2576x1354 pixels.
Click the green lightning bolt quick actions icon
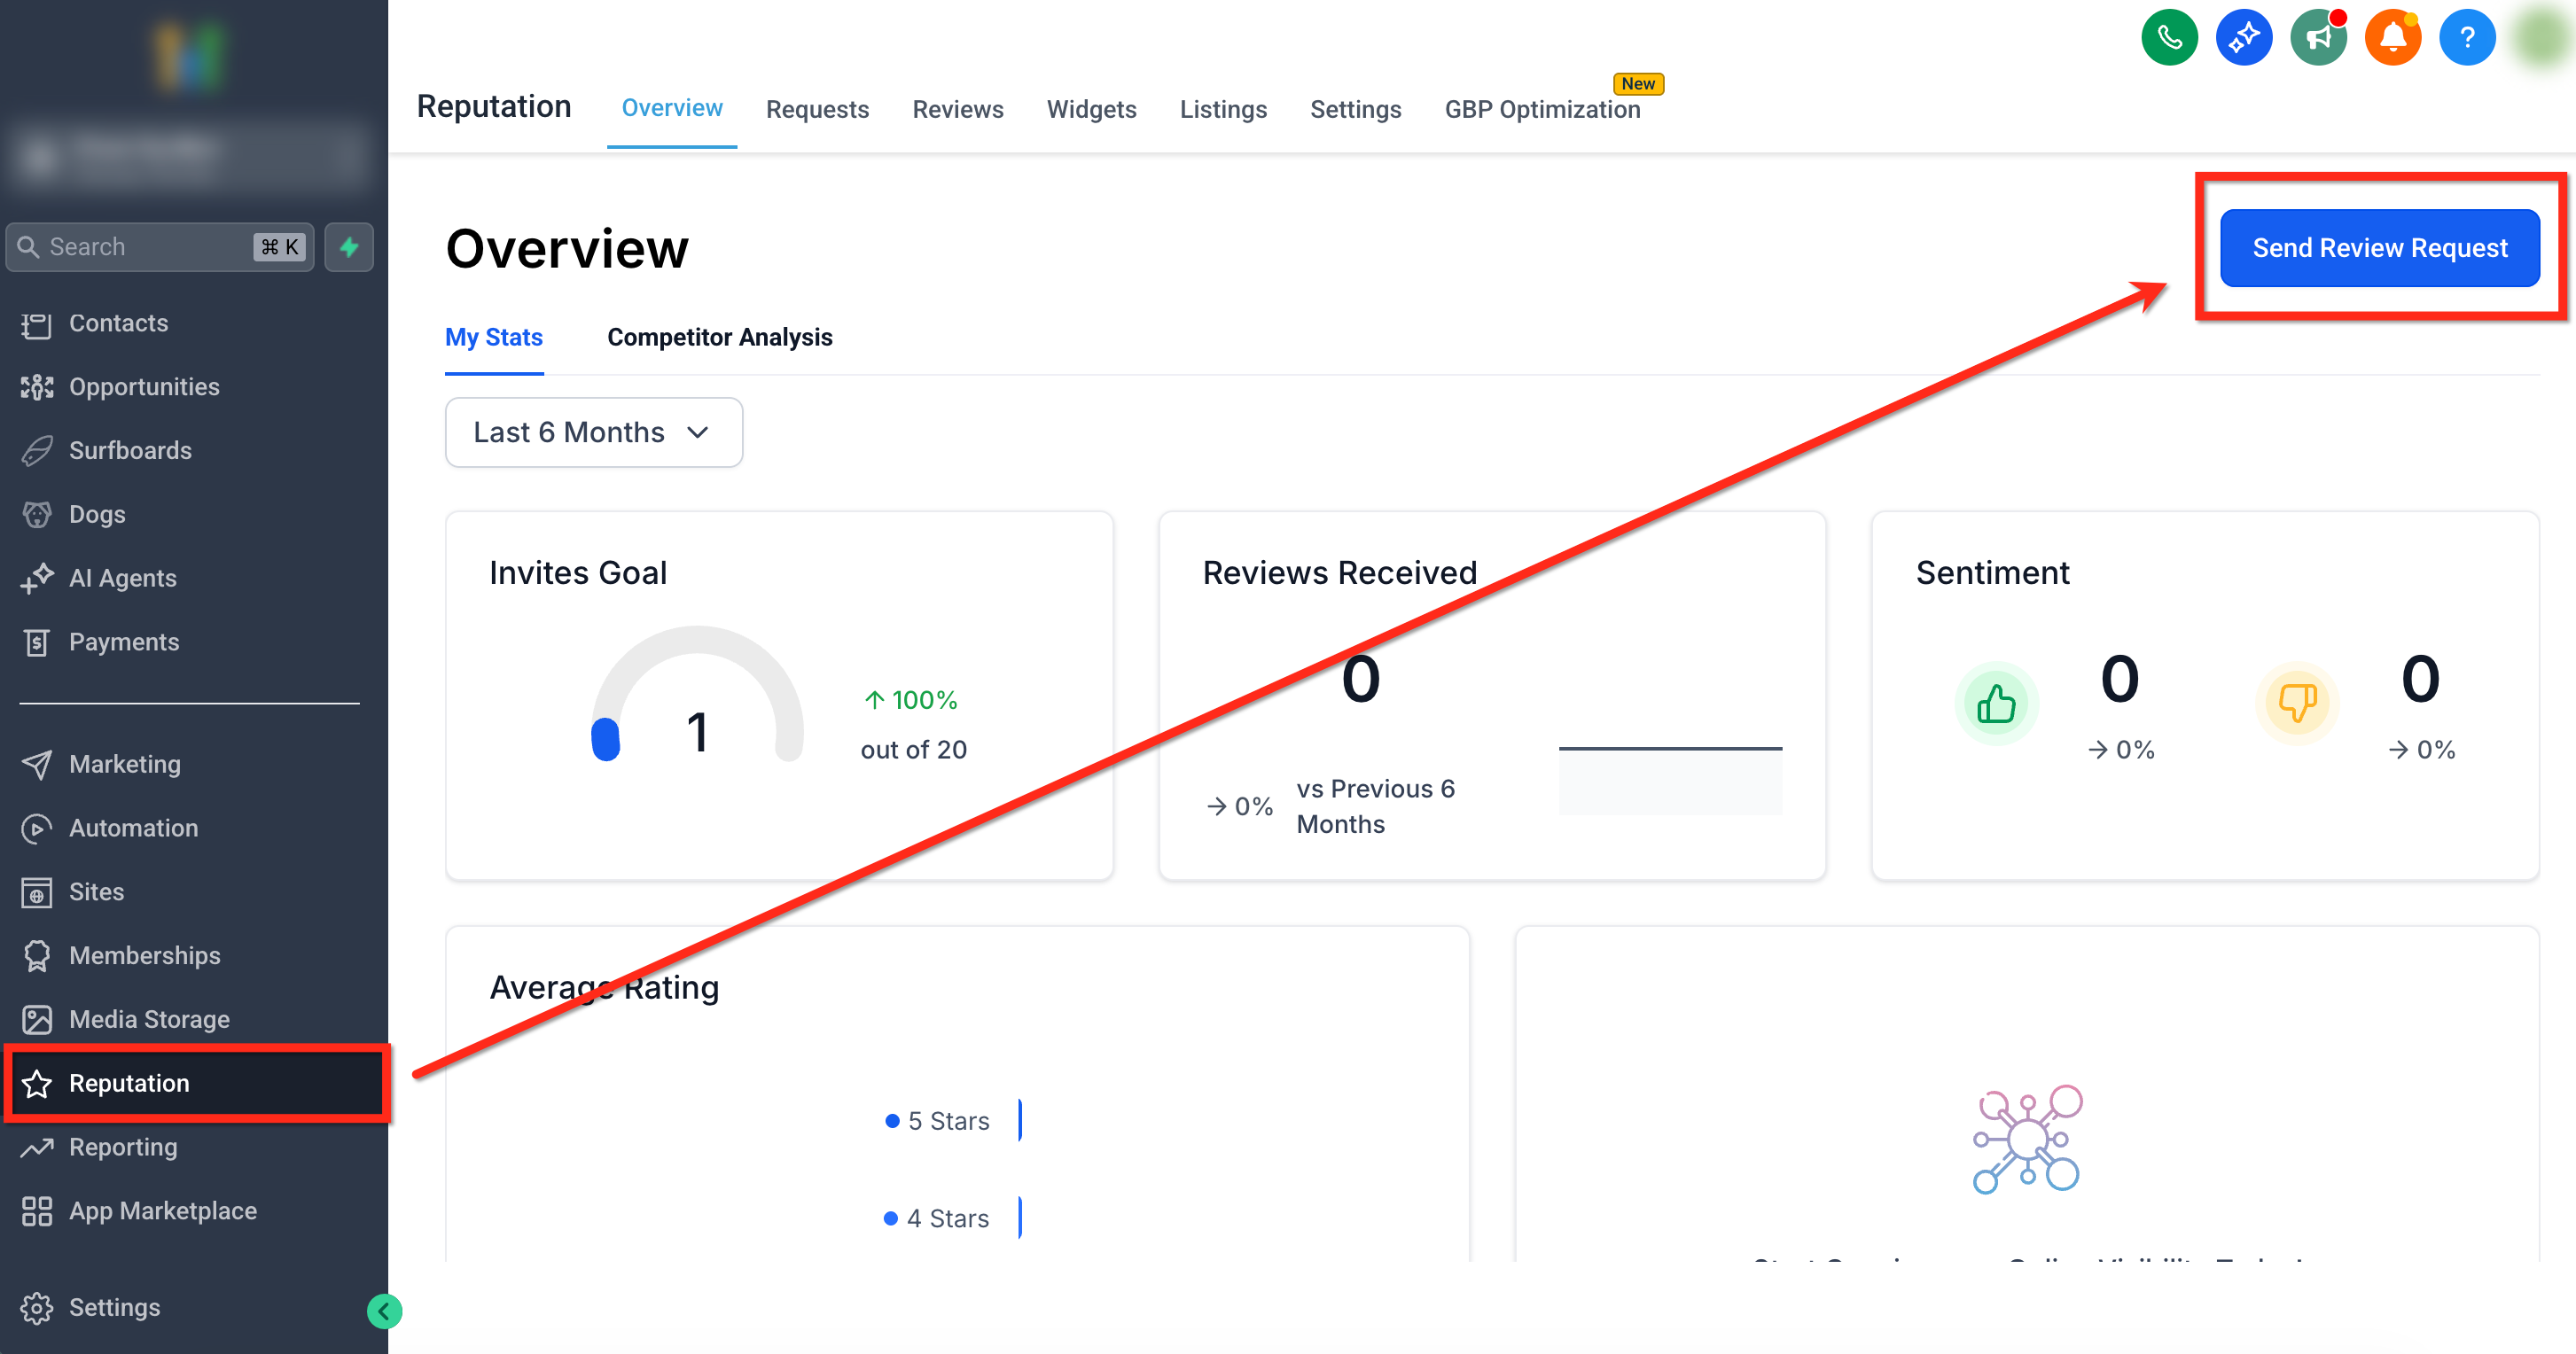coord(349,247)
